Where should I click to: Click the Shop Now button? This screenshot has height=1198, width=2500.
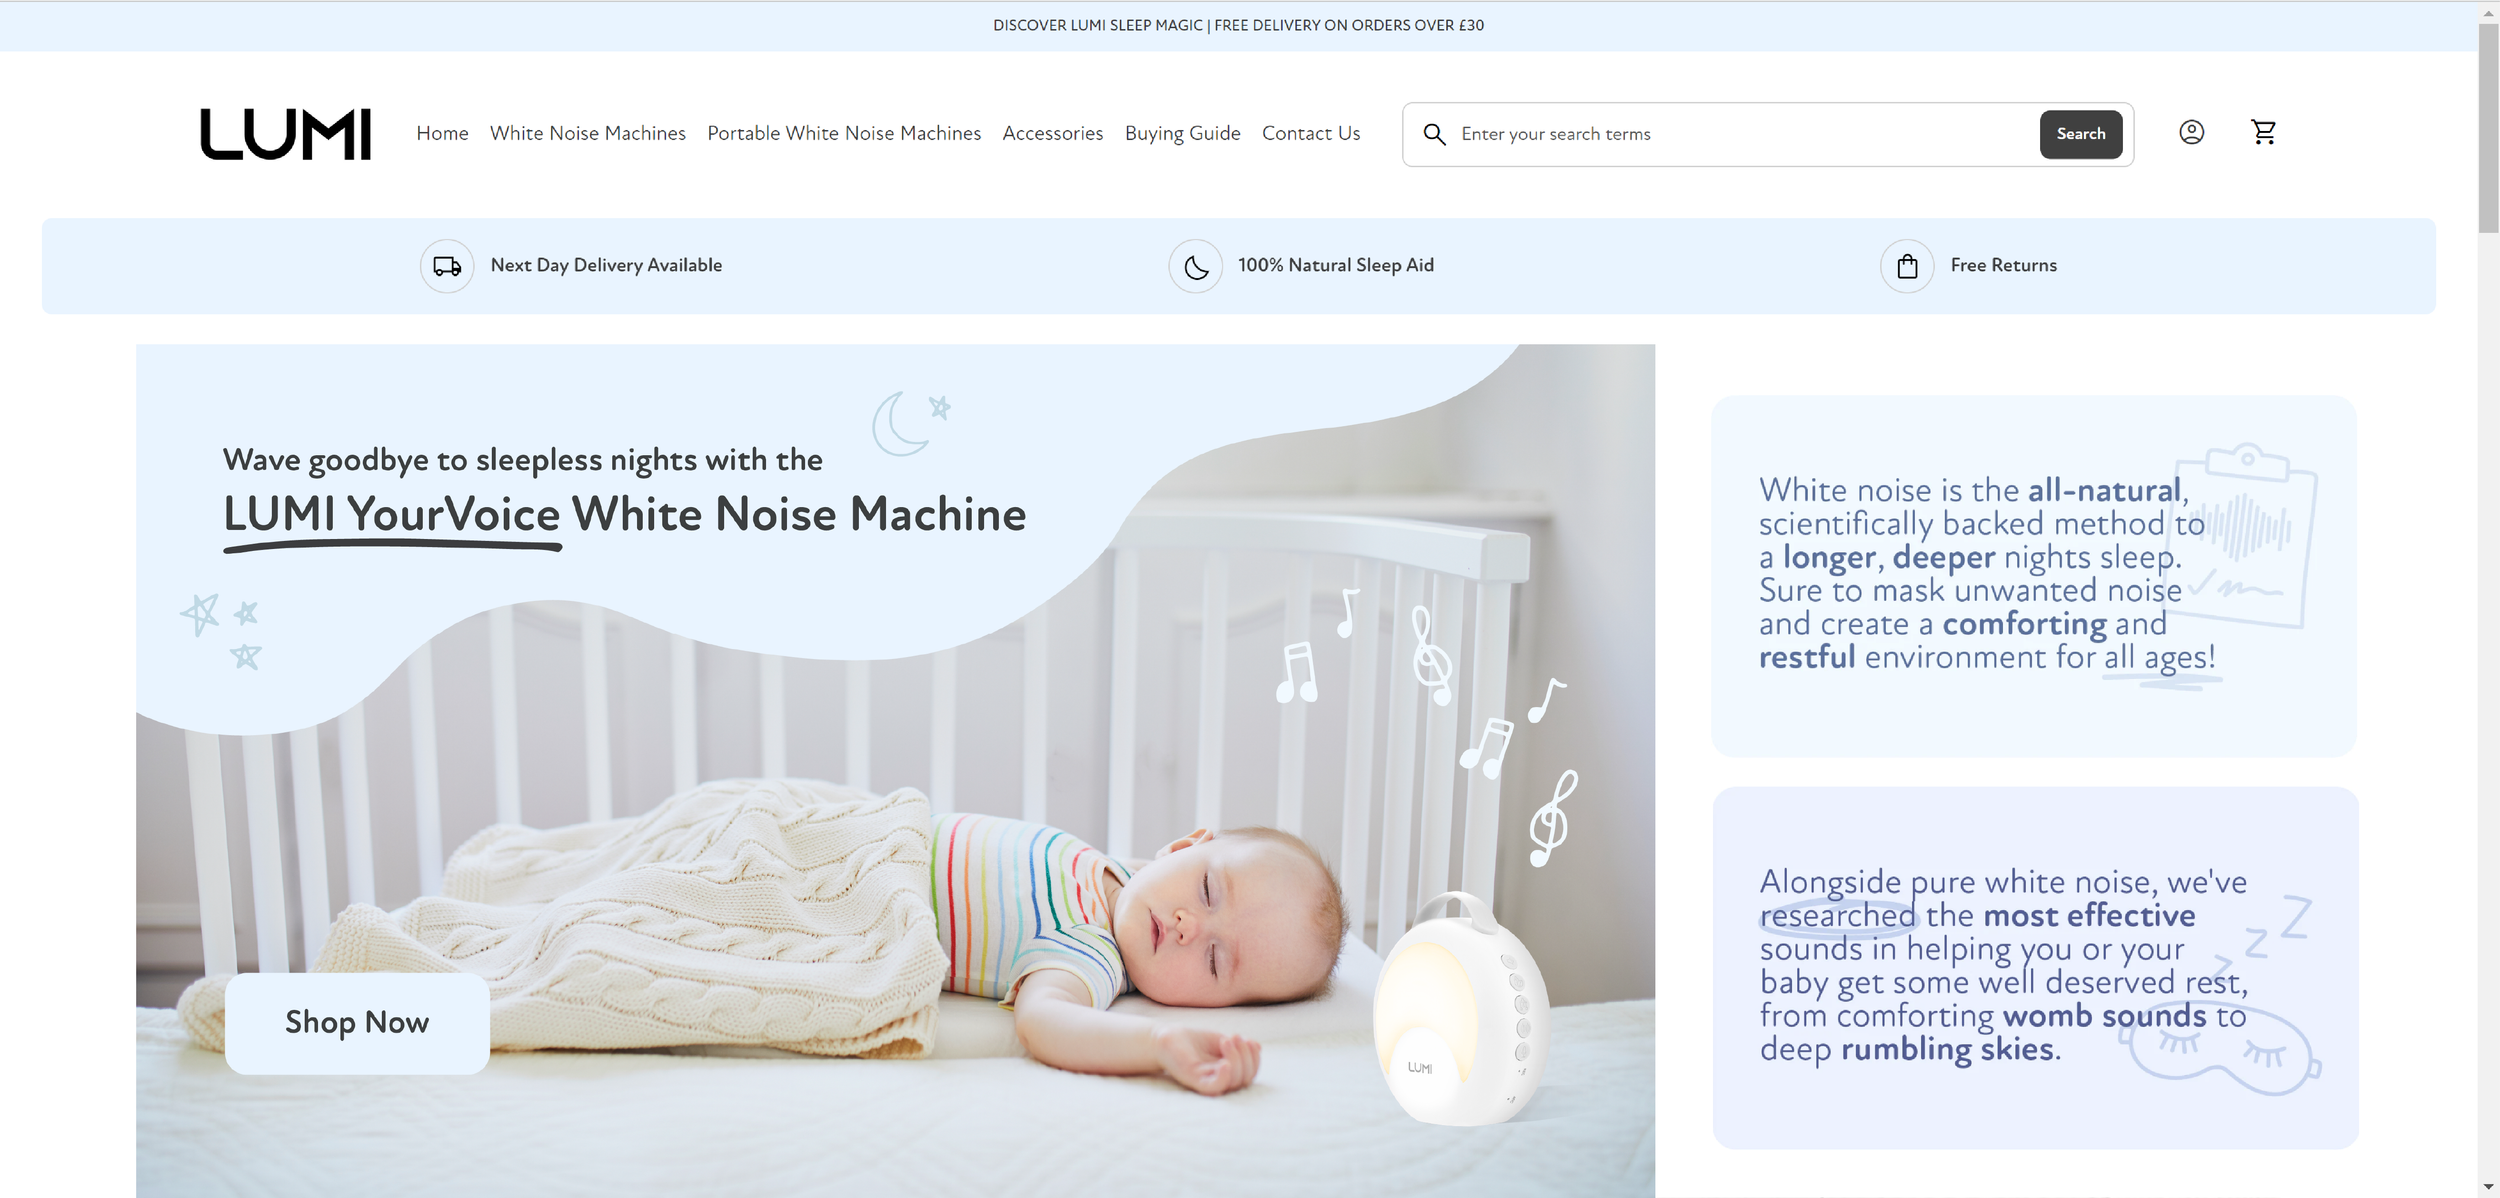[357, 1023]
